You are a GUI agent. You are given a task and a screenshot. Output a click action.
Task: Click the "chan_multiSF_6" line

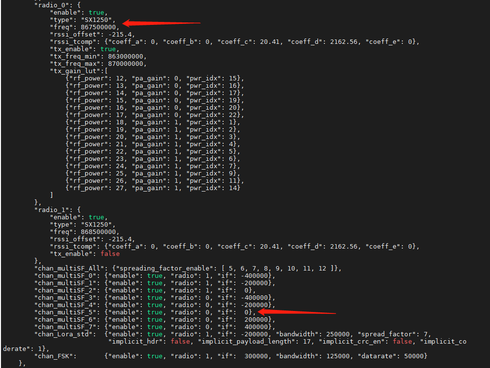click(155, 320)
